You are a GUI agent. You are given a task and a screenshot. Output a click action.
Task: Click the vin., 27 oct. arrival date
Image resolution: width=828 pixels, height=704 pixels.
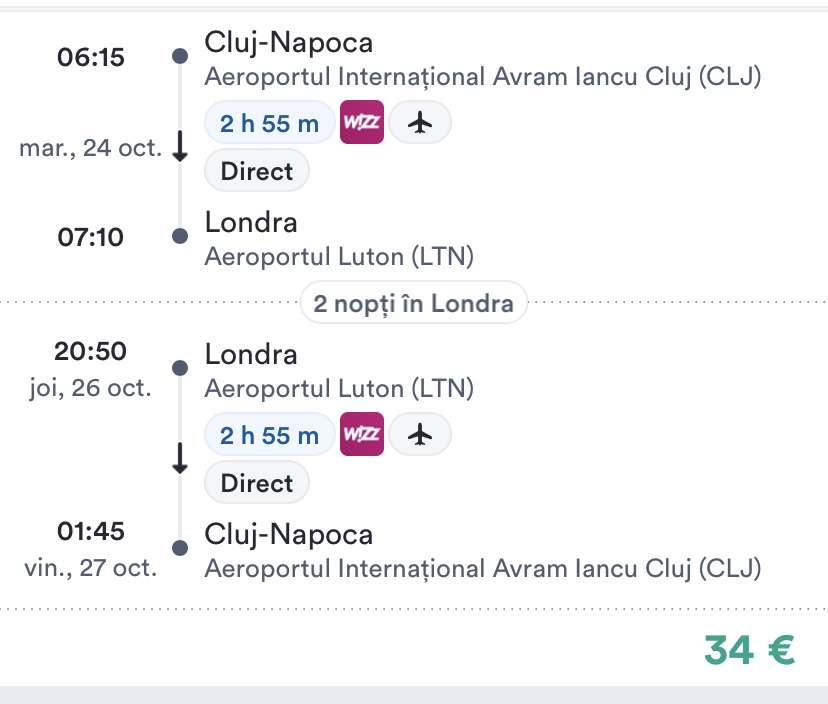click(90, 568)
